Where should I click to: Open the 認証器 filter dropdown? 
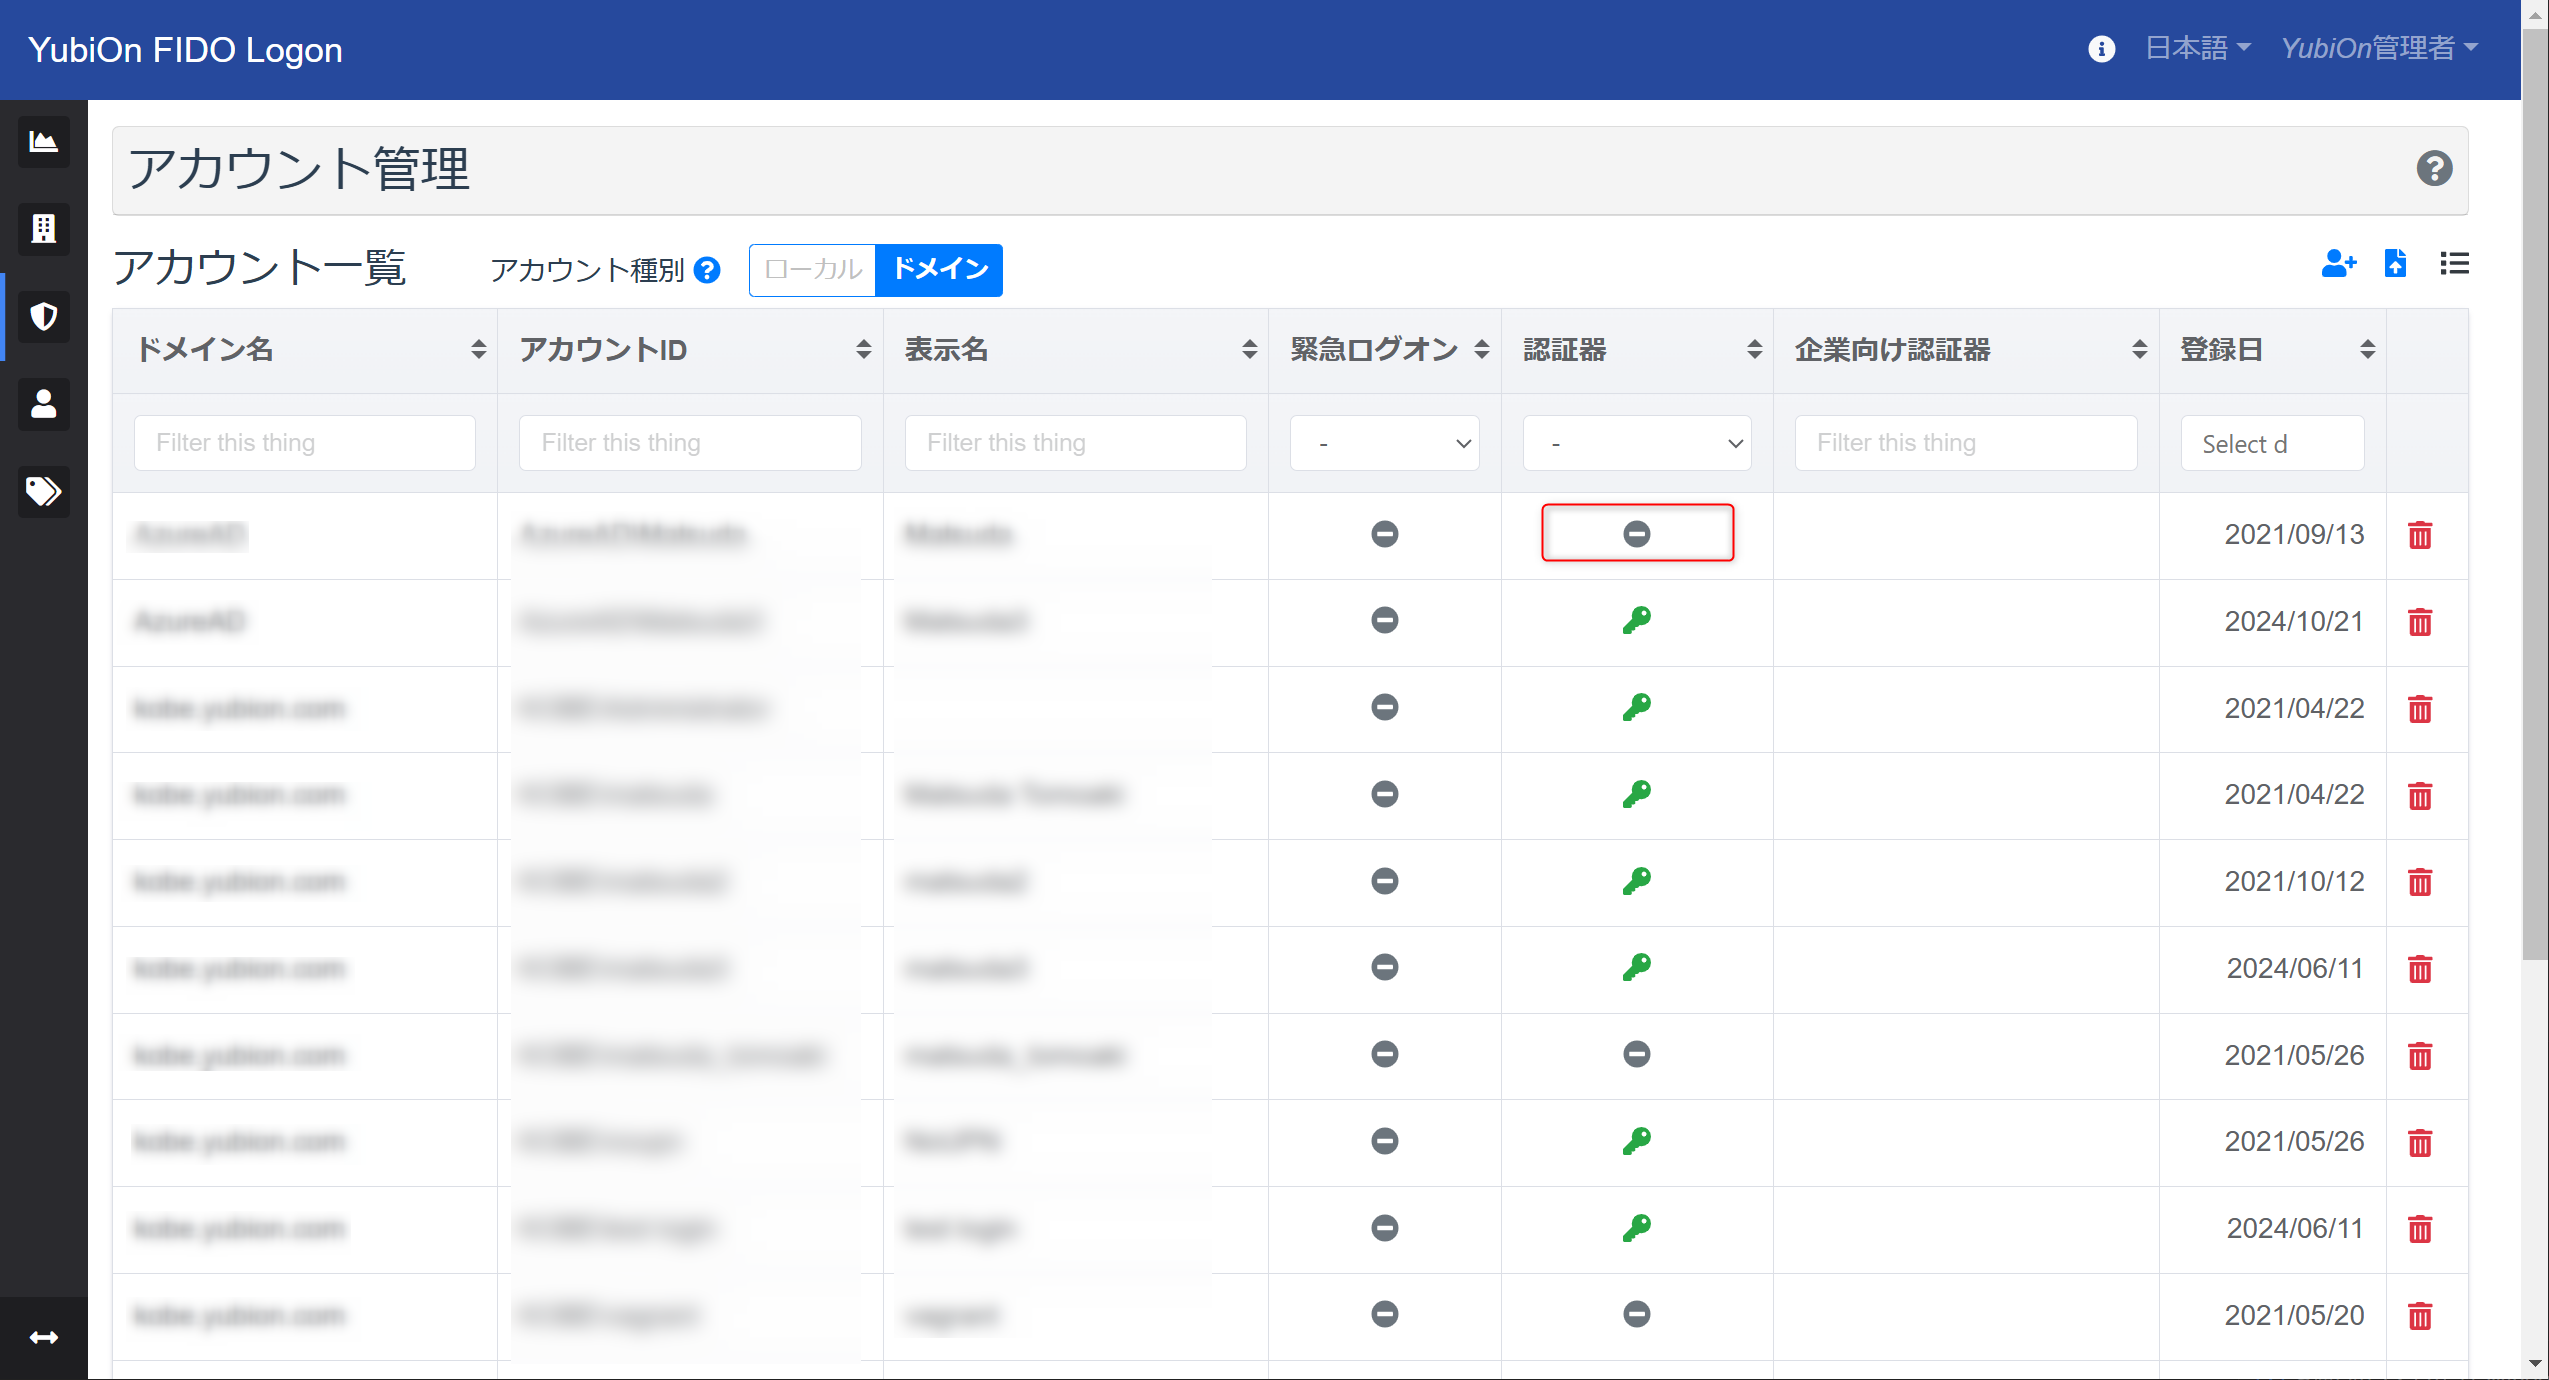pos(1636,444)
